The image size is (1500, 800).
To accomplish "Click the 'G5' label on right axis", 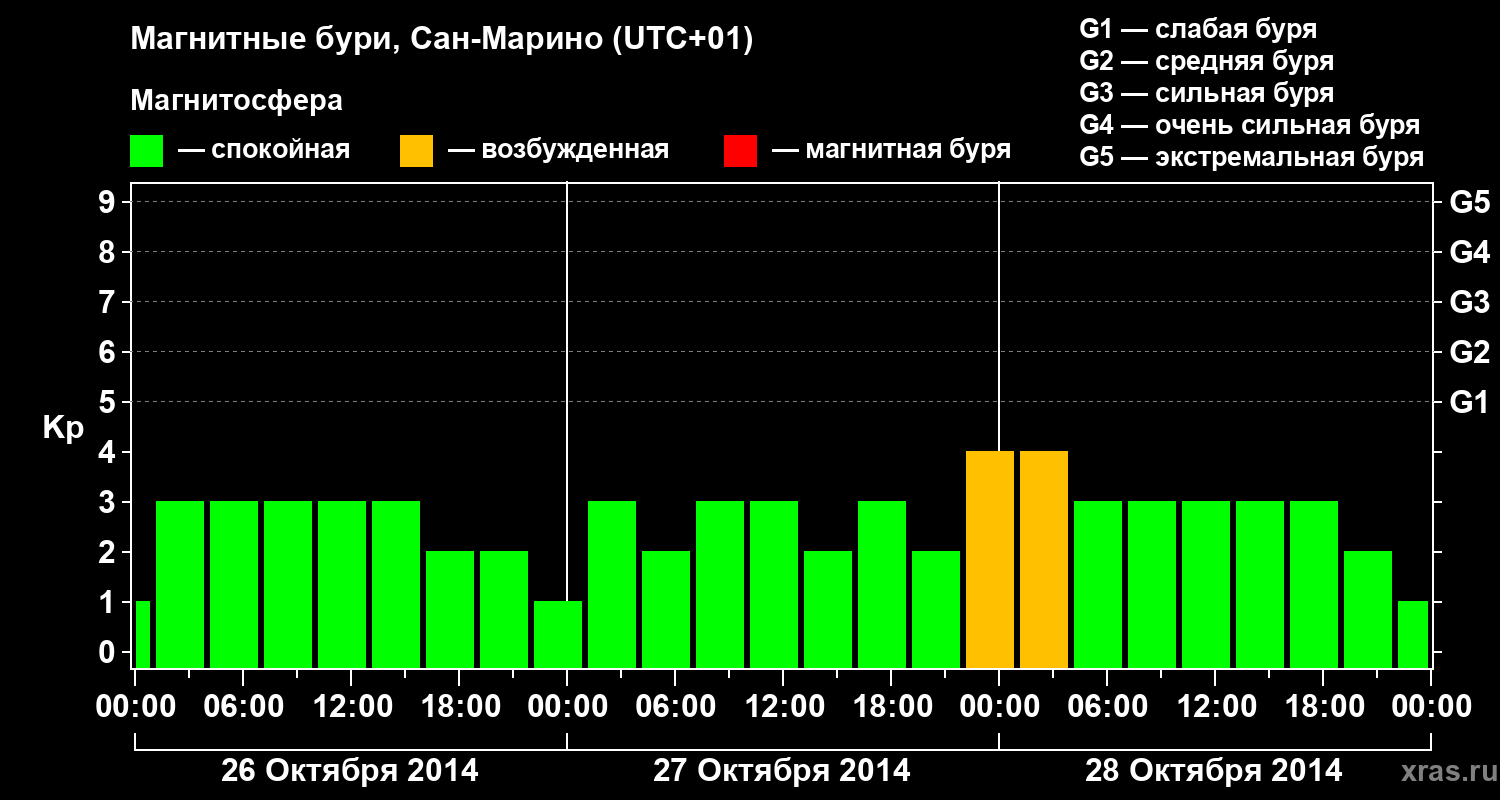I will 1469,202.
